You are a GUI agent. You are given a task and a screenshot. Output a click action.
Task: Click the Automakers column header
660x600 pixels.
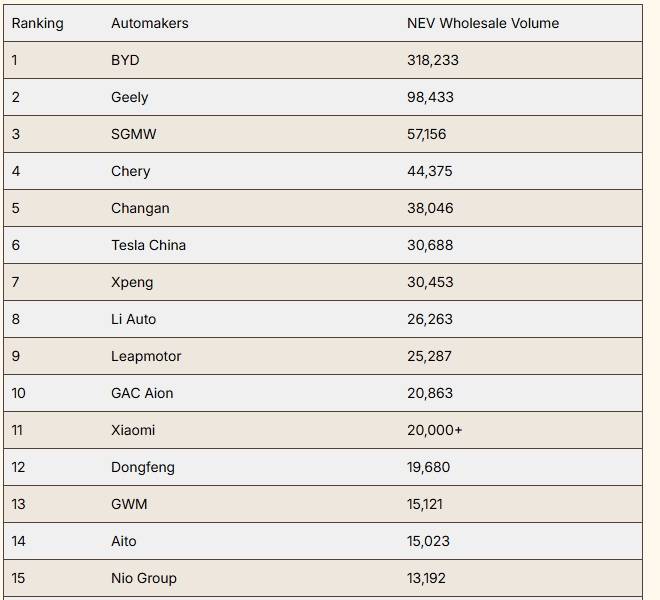(149, 23)
